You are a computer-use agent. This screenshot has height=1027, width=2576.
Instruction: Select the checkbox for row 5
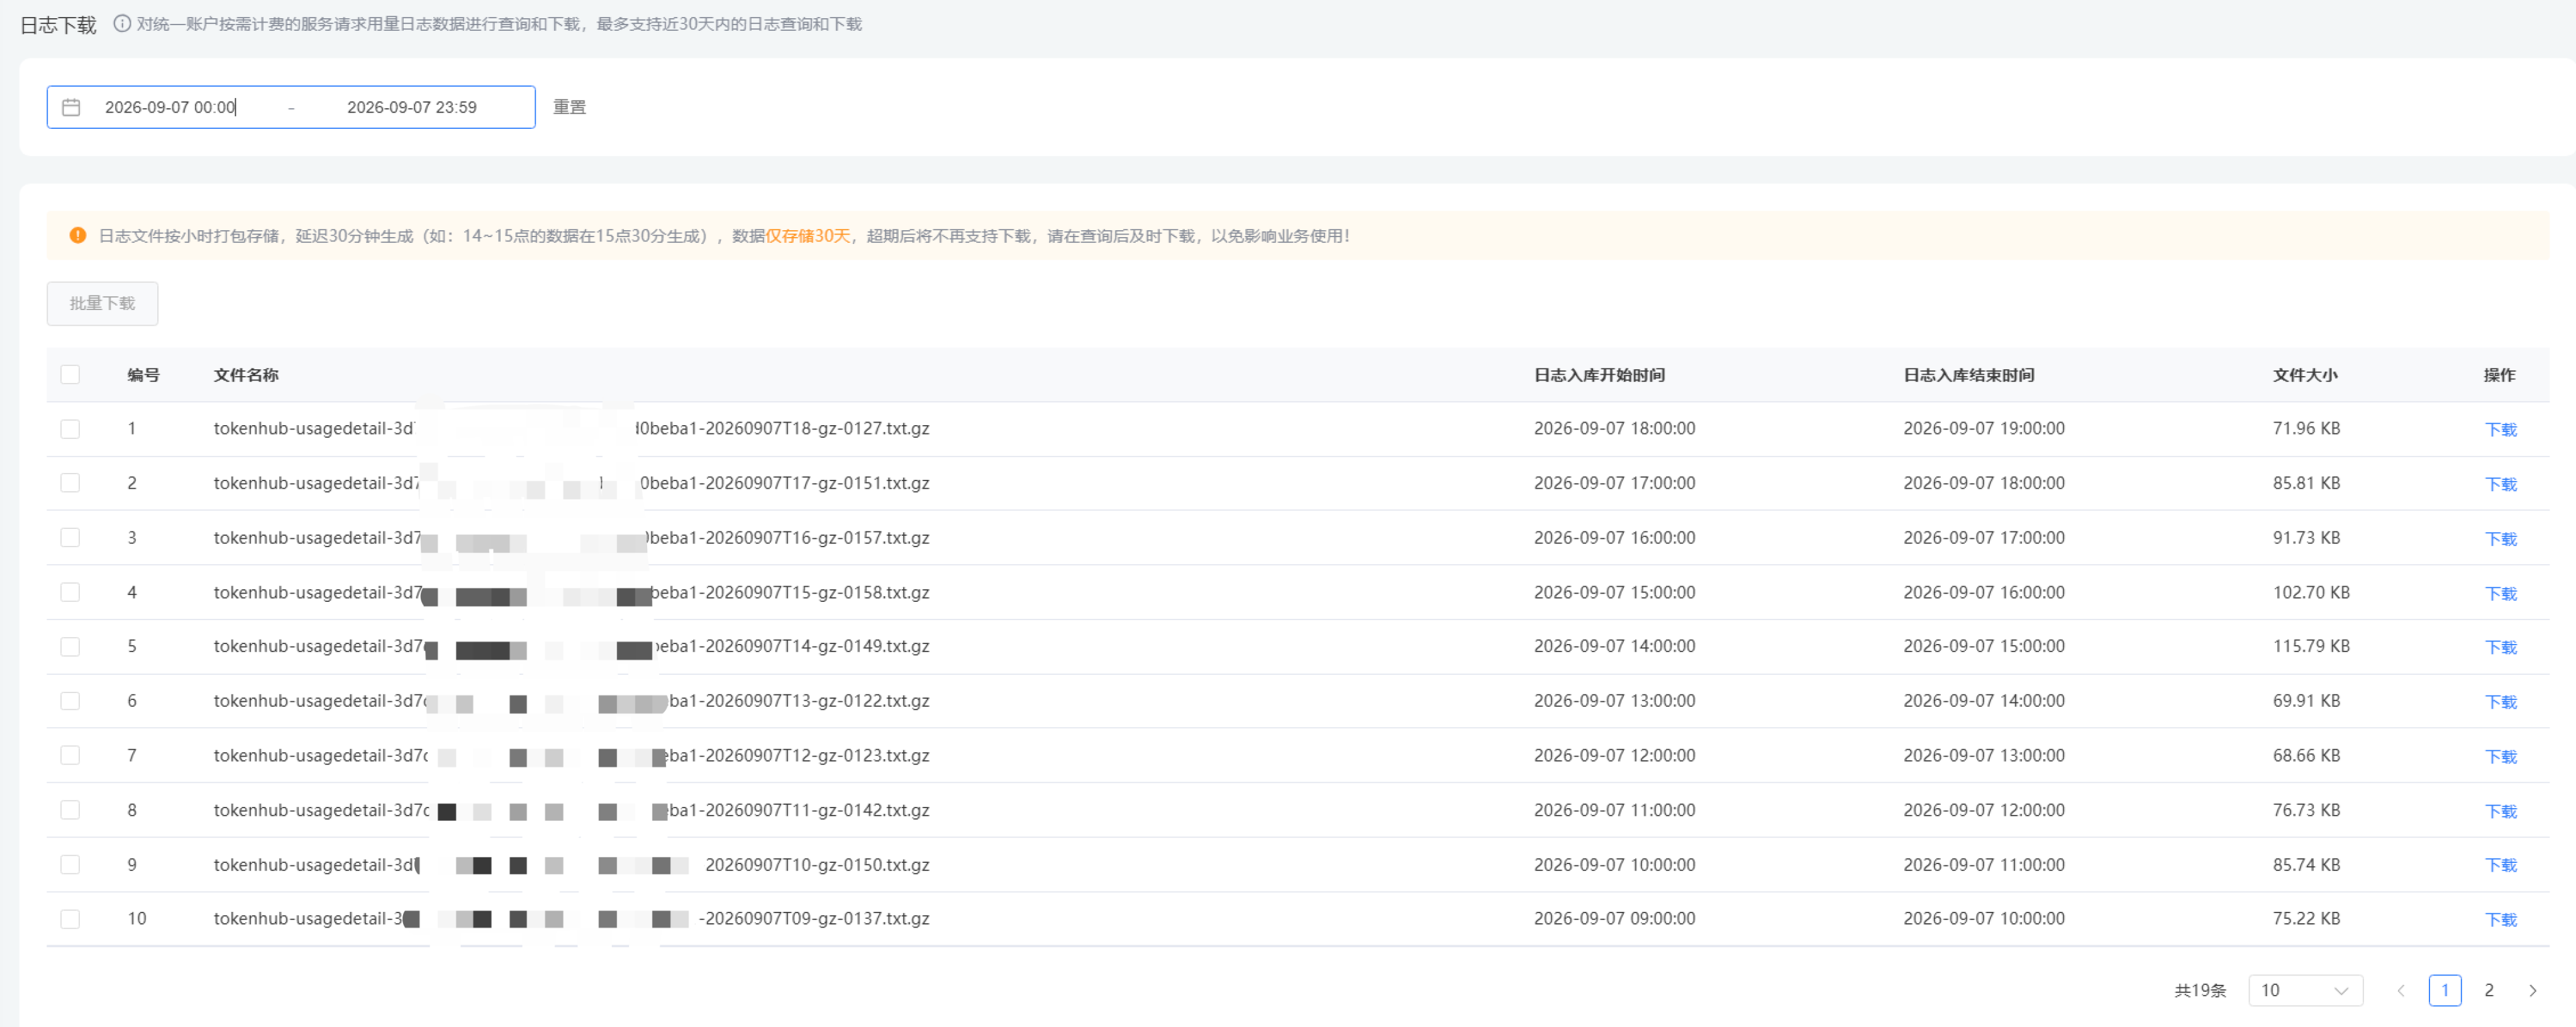(x=70, y=647)
